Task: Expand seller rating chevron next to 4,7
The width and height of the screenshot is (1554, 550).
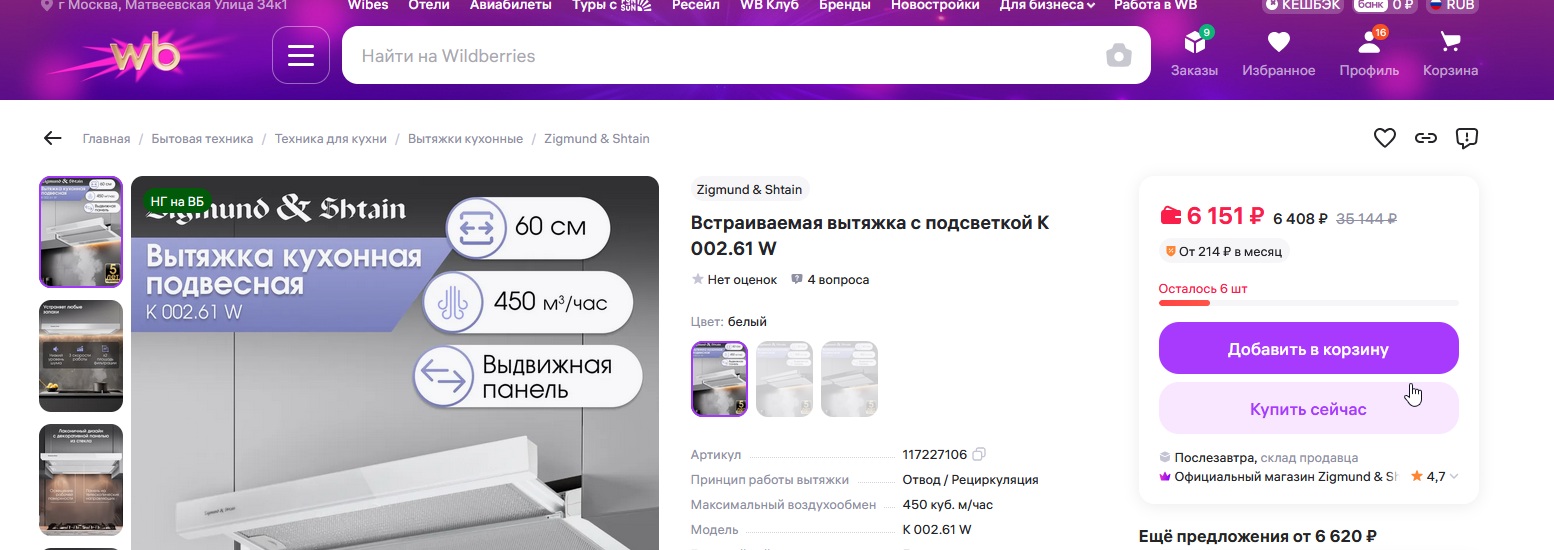Action: tap(1454, 477)
